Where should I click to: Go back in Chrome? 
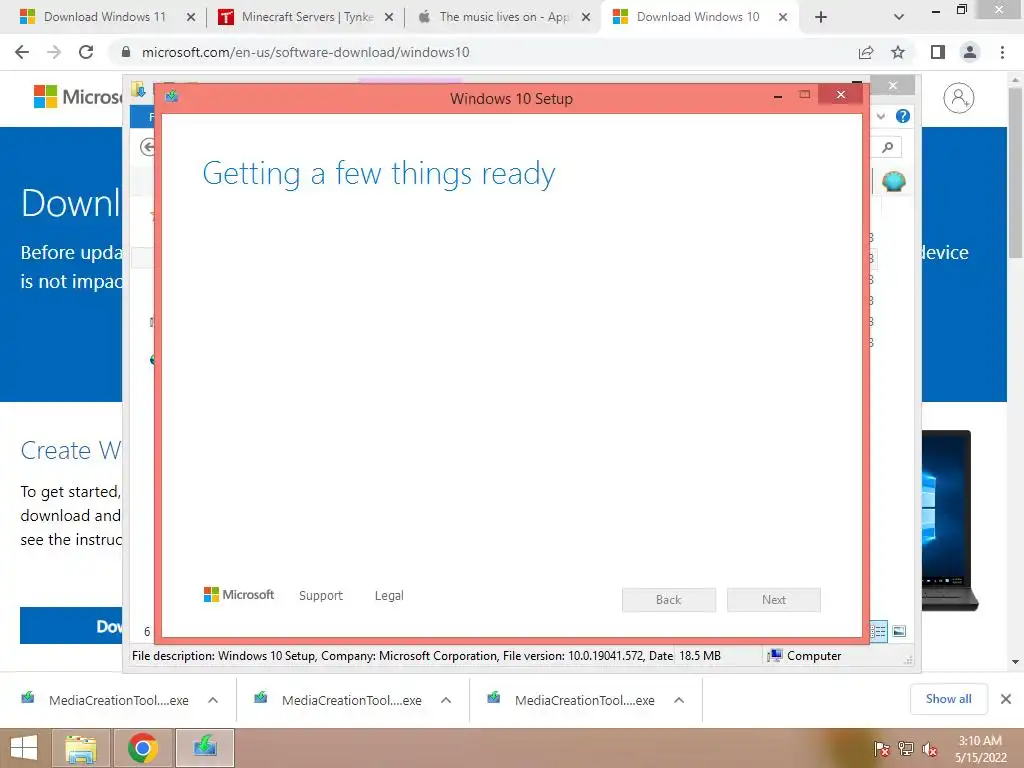(x=22, y=52)
